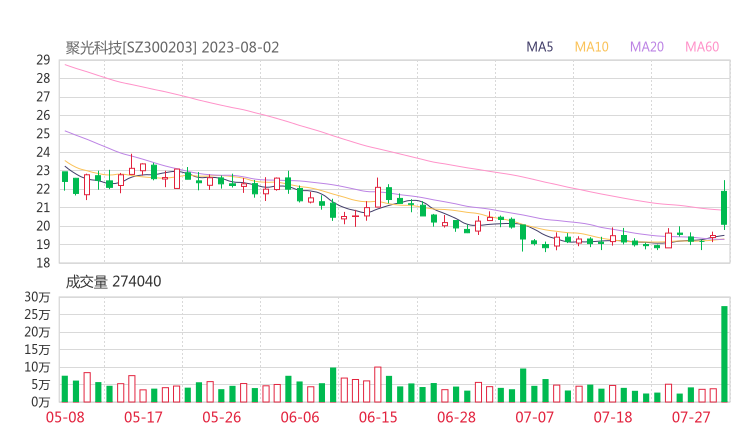The height and width of the screenshot is (440, 740).
Task: Click the 05-26 date label
Action: point(221,418)
